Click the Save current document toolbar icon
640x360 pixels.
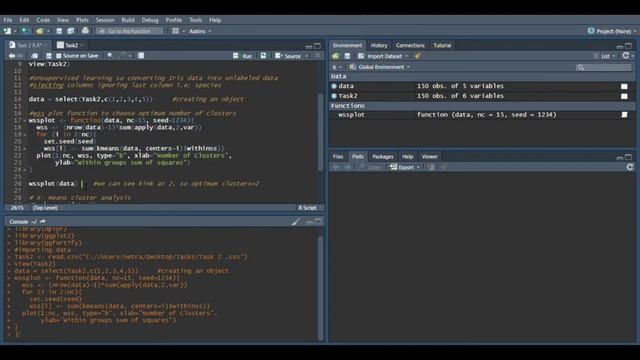59,31
